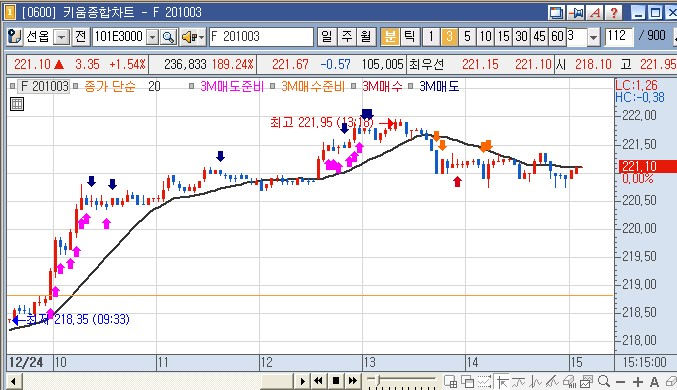This screenshot has width=677, height=390.
Task: Click the 전 button next to 선옵
Action: 81,37
